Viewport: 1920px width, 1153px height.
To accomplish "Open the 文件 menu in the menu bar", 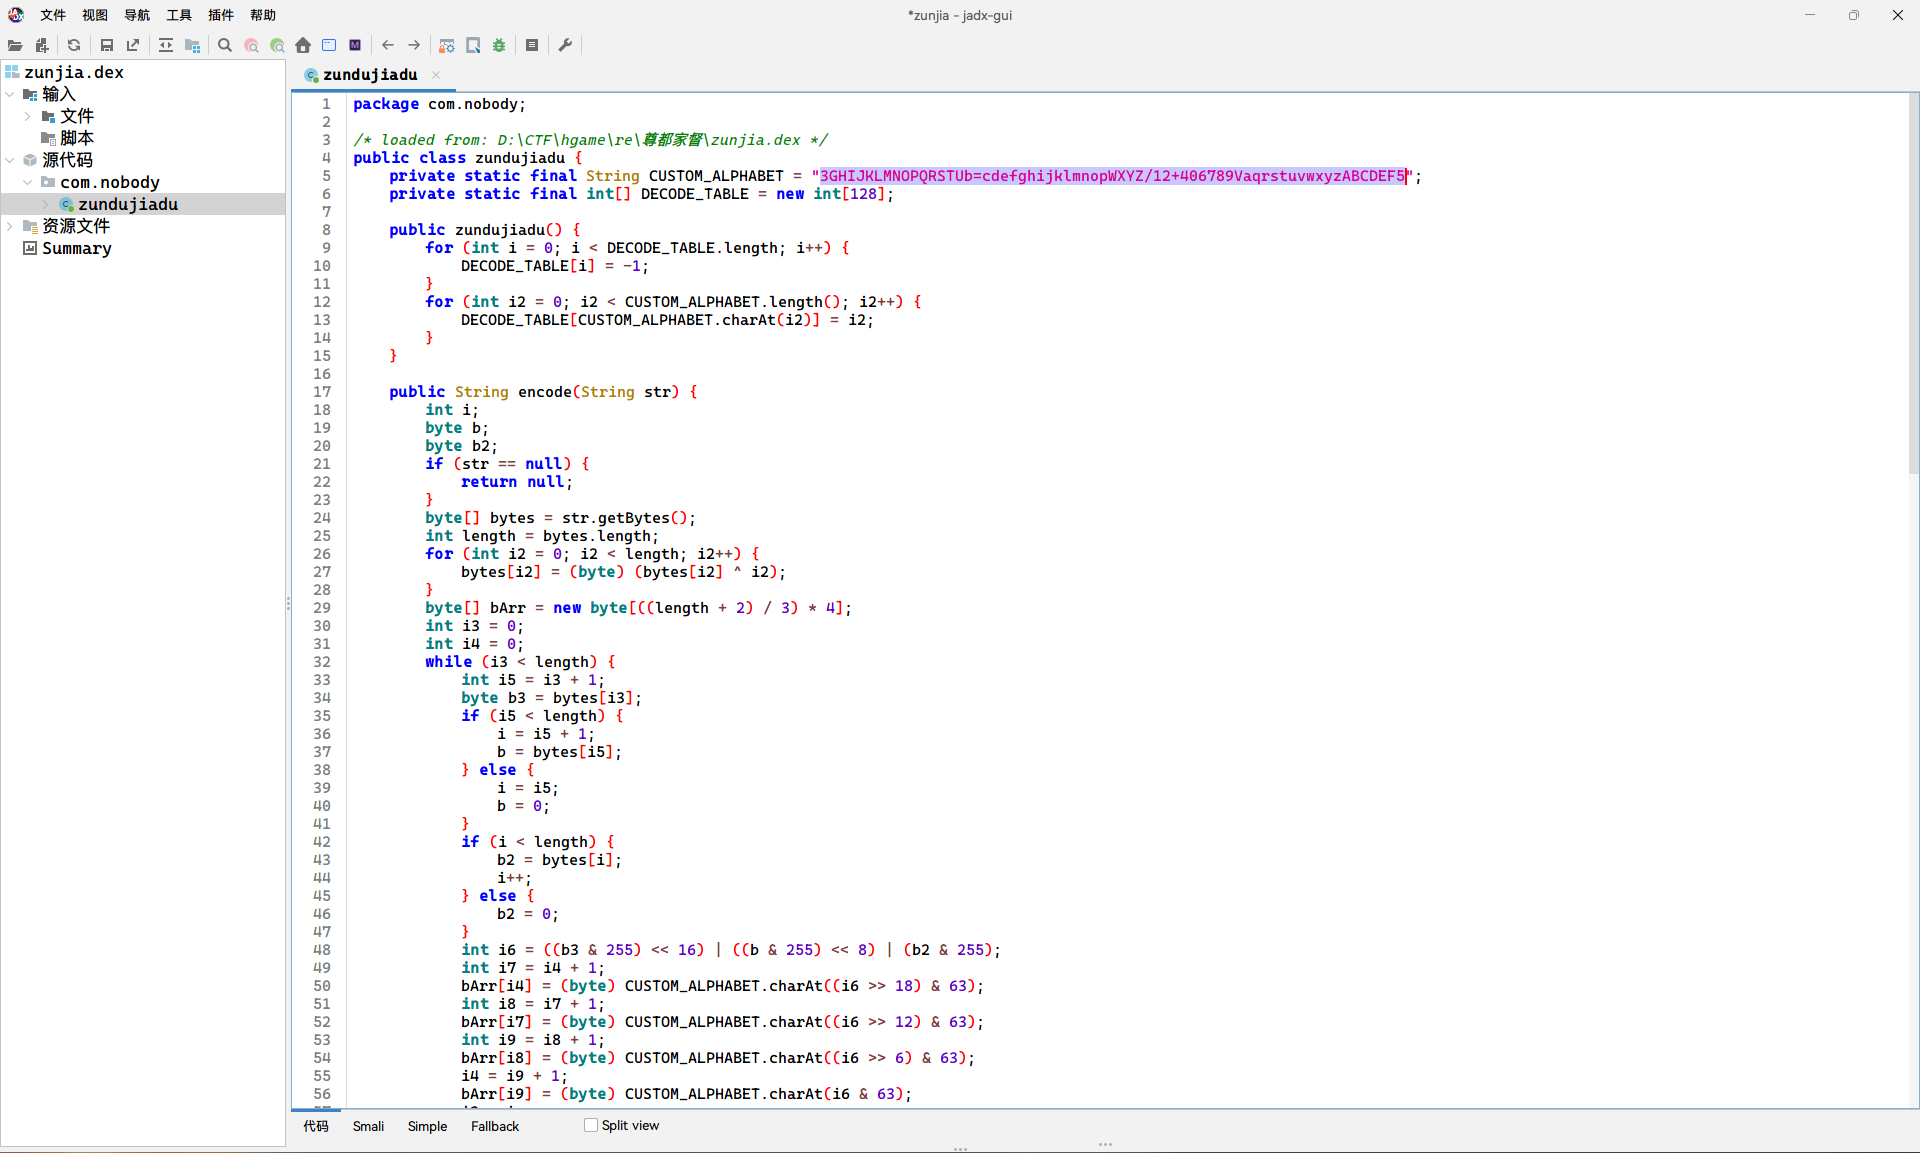I will coord(53,15).
